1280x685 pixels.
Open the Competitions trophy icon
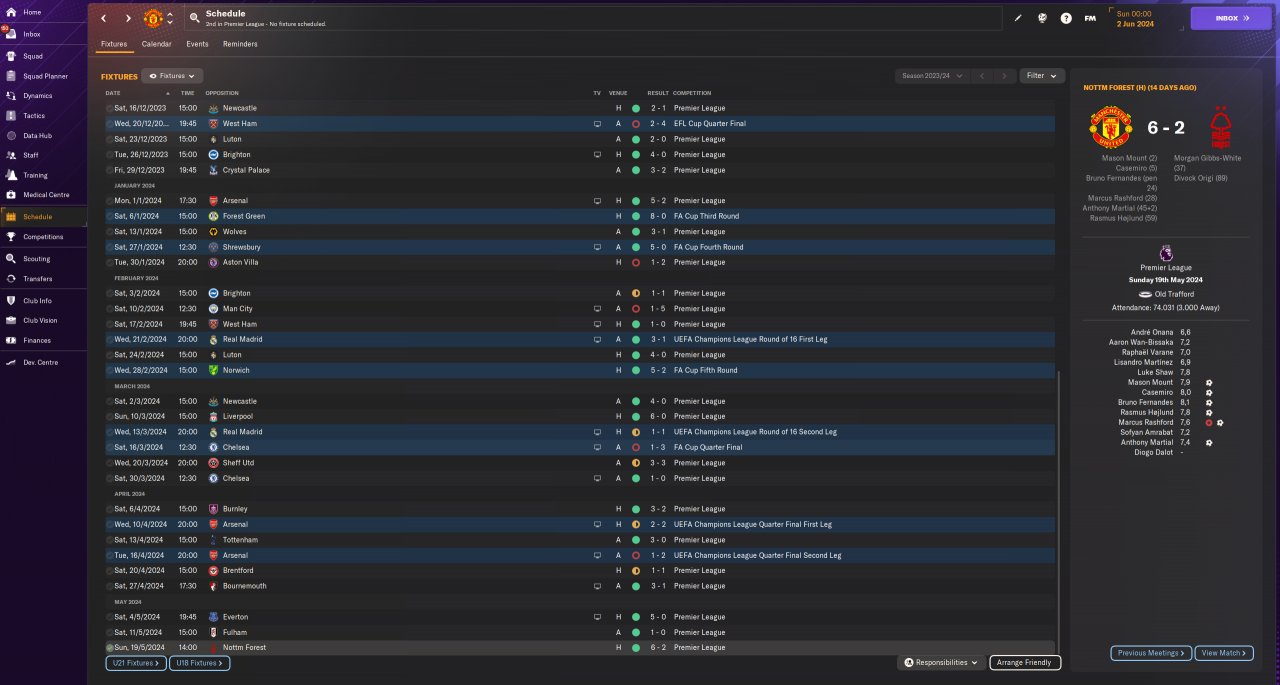pos(11,237)
